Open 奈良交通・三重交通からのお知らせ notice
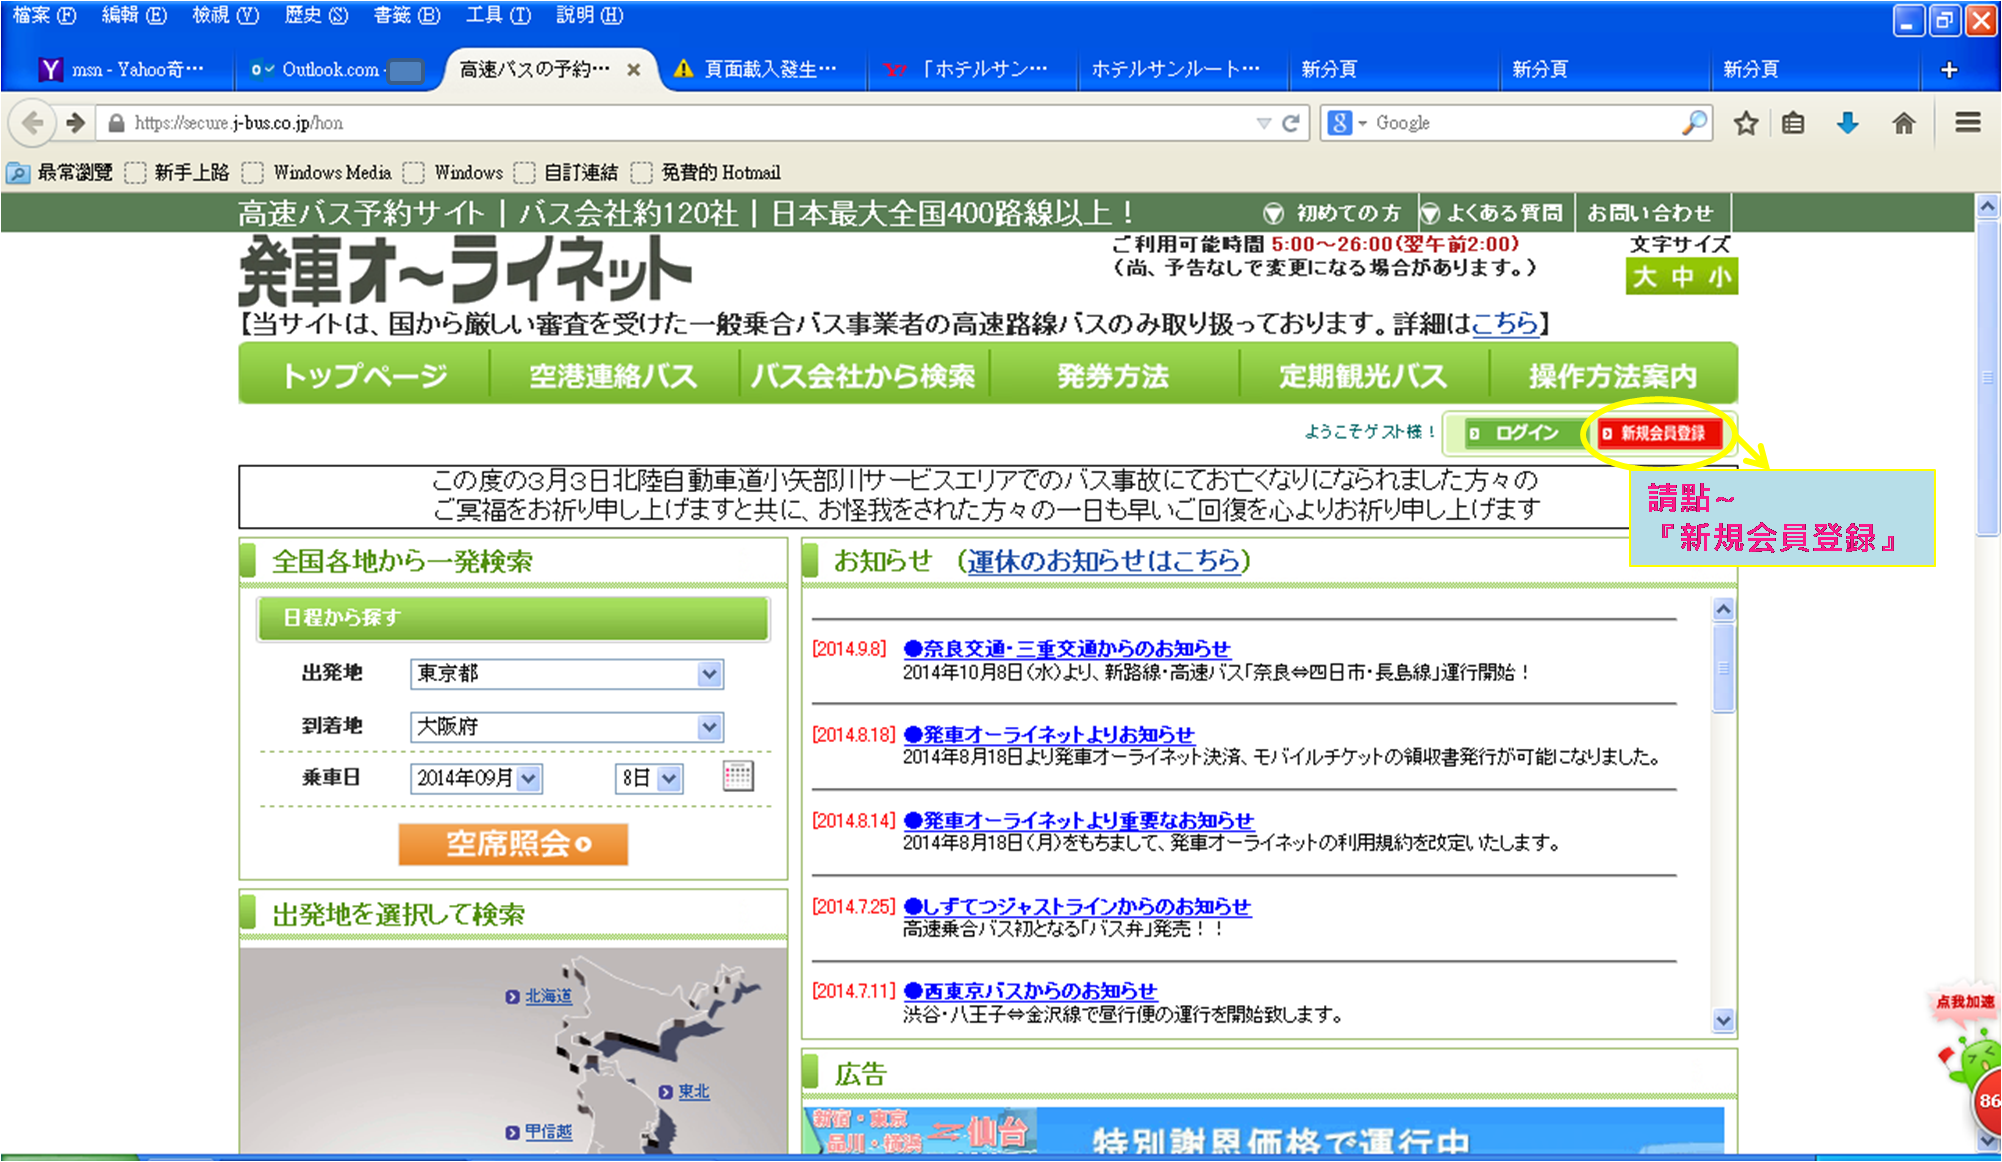This screenshot has width=2002, height=1162. click(1067, 648)
